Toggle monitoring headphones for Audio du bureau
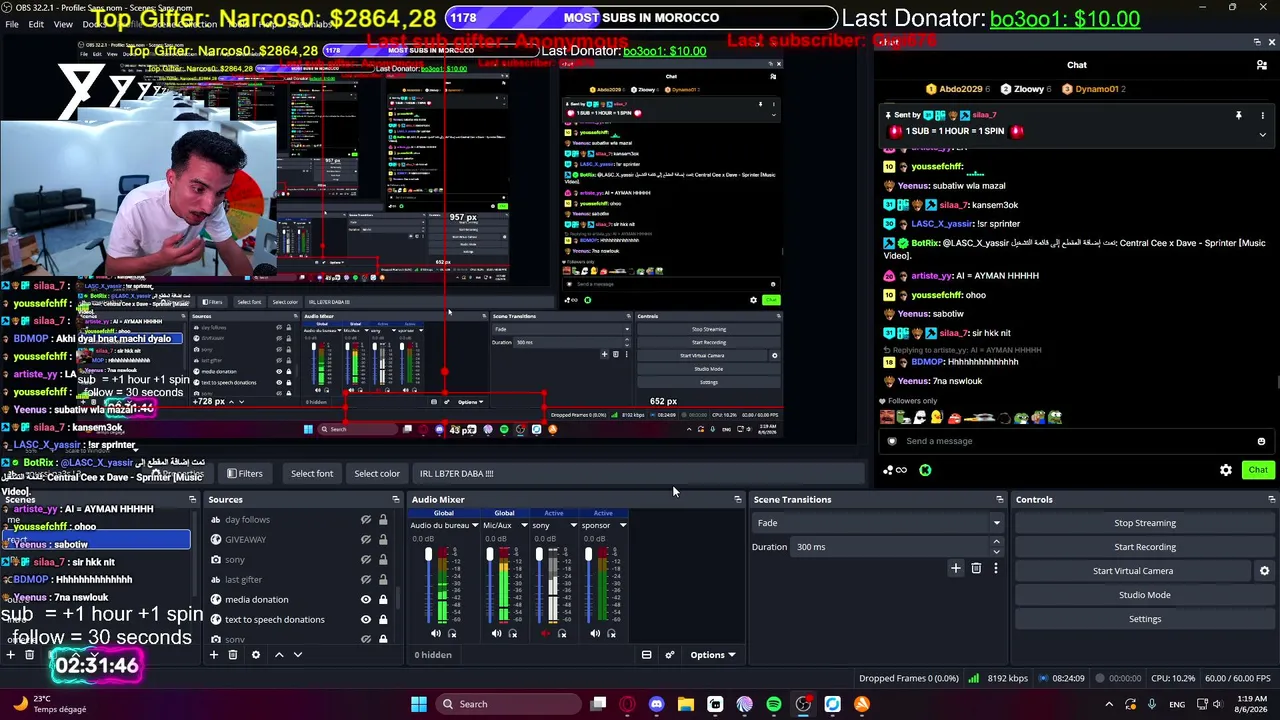 pyautogui.click(x=452, y=633)
